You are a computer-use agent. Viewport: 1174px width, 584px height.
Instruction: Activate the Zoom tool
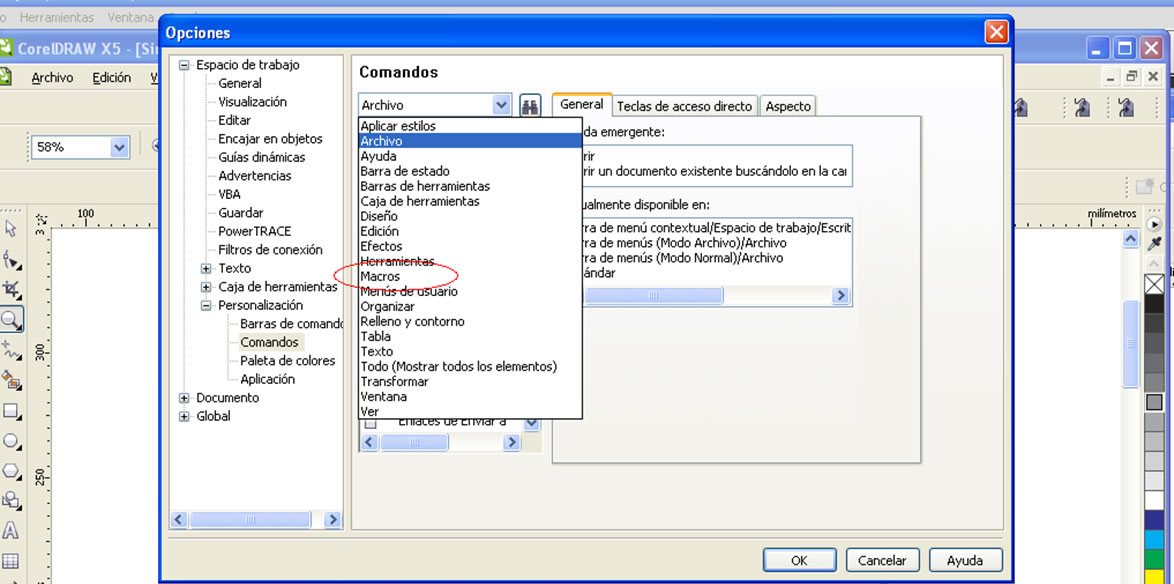click(10, 320)
